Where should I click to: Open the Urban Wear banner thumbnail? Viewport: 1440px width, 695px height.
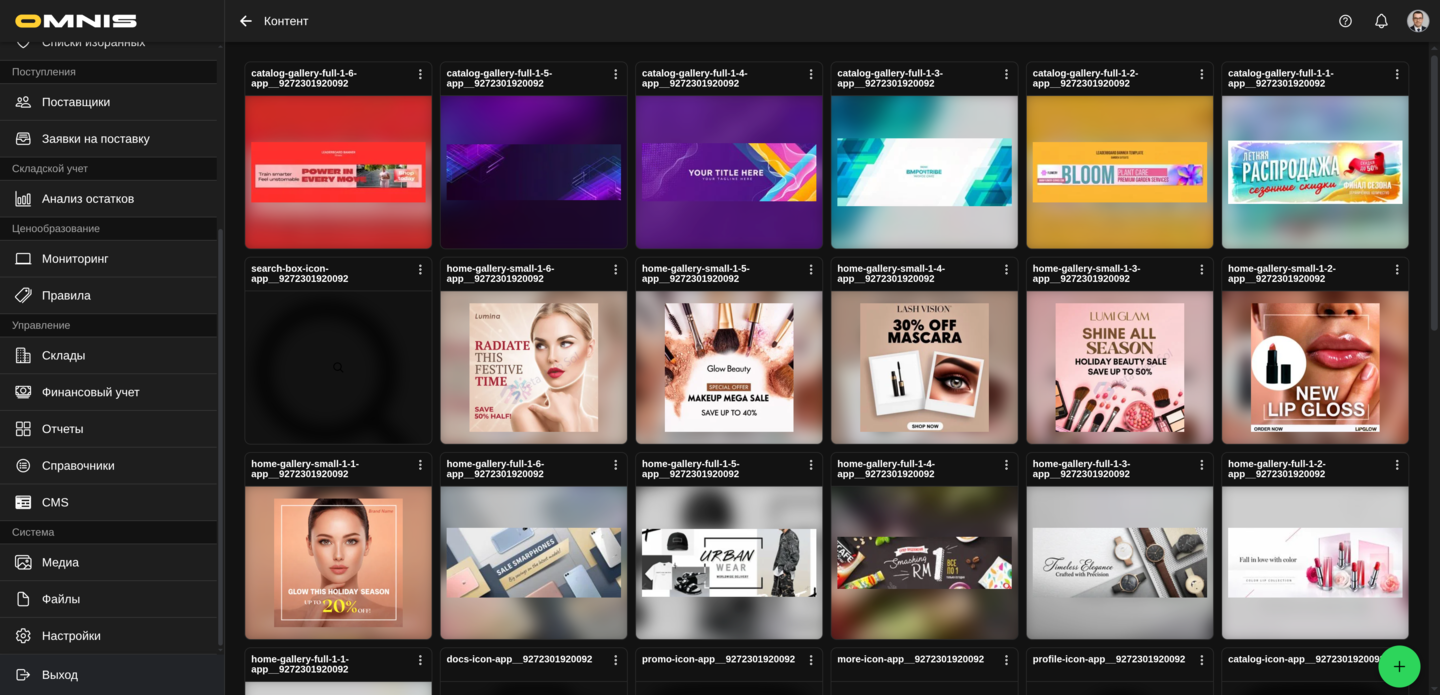(729, 563)
